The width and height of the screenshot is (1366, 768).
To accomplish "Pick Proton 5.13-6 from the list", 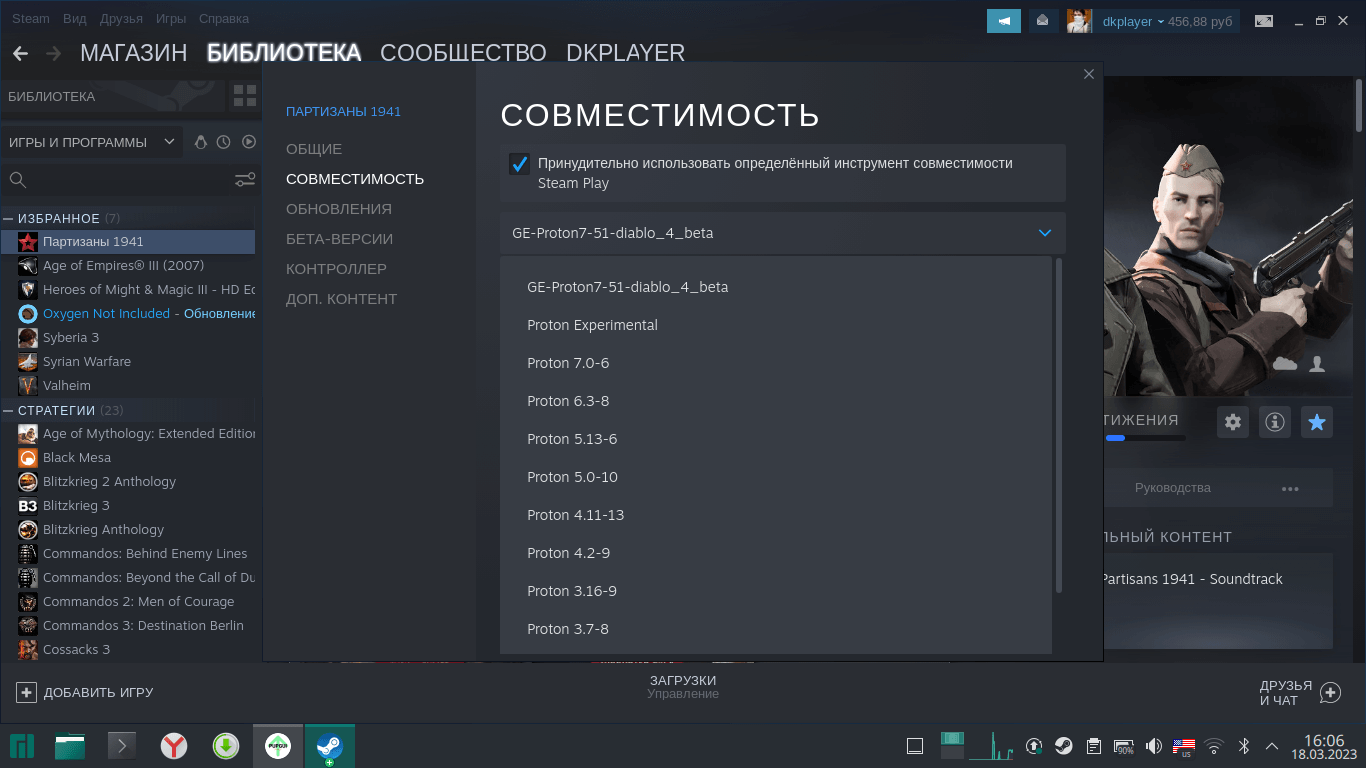I will pos(776,439).
